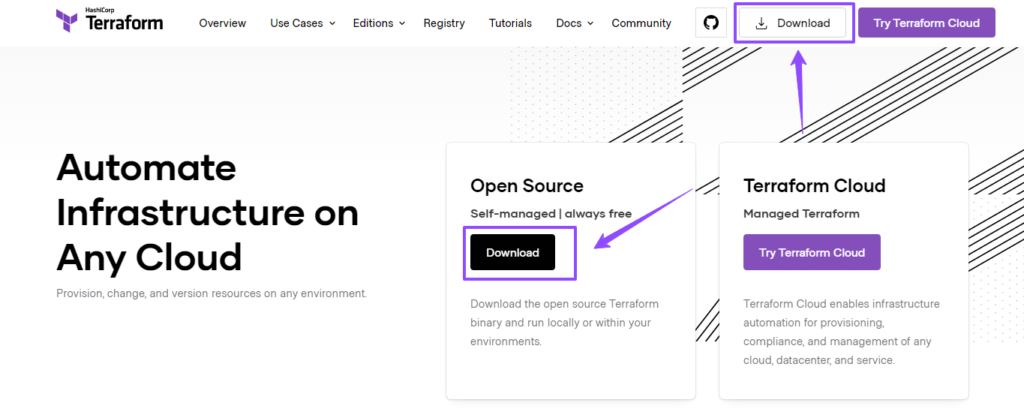Click 'Managed Terraform' subtitle text

pyautogui.click(x=801, y=214)
